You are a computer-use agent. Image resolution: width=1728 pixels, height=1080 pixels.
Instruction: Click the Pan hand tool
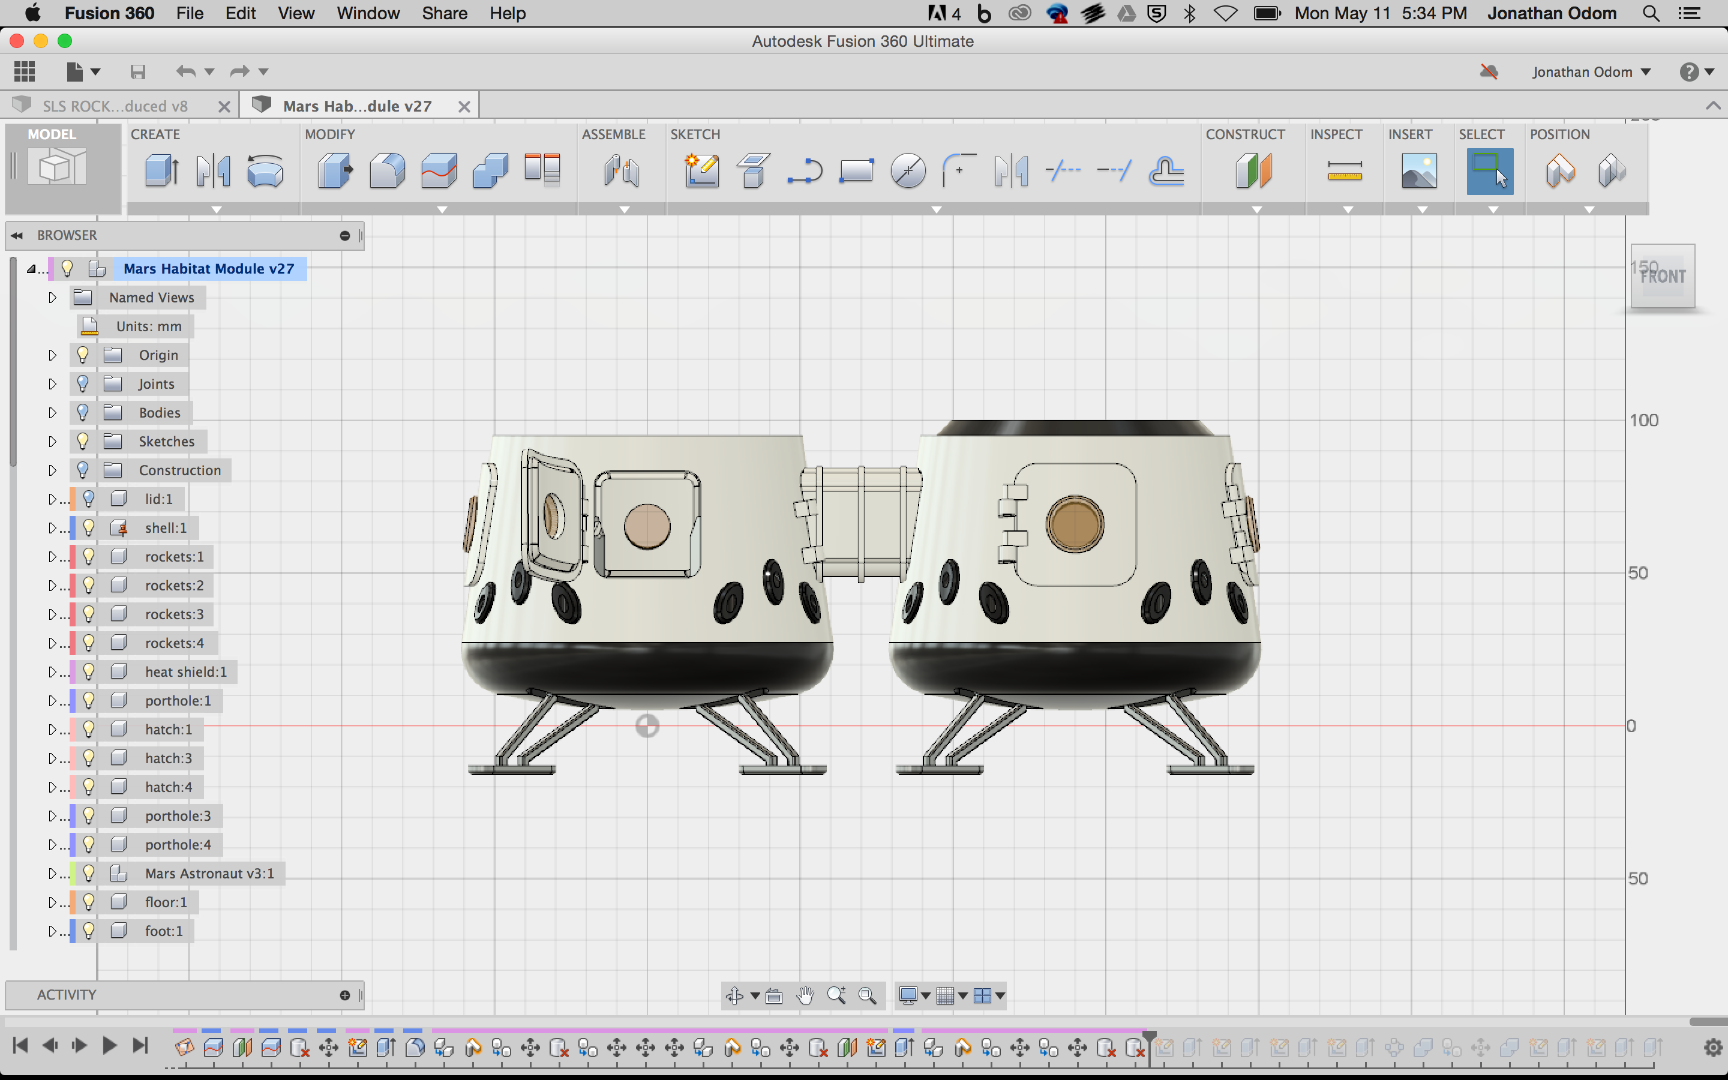click(x=805, y=996)
